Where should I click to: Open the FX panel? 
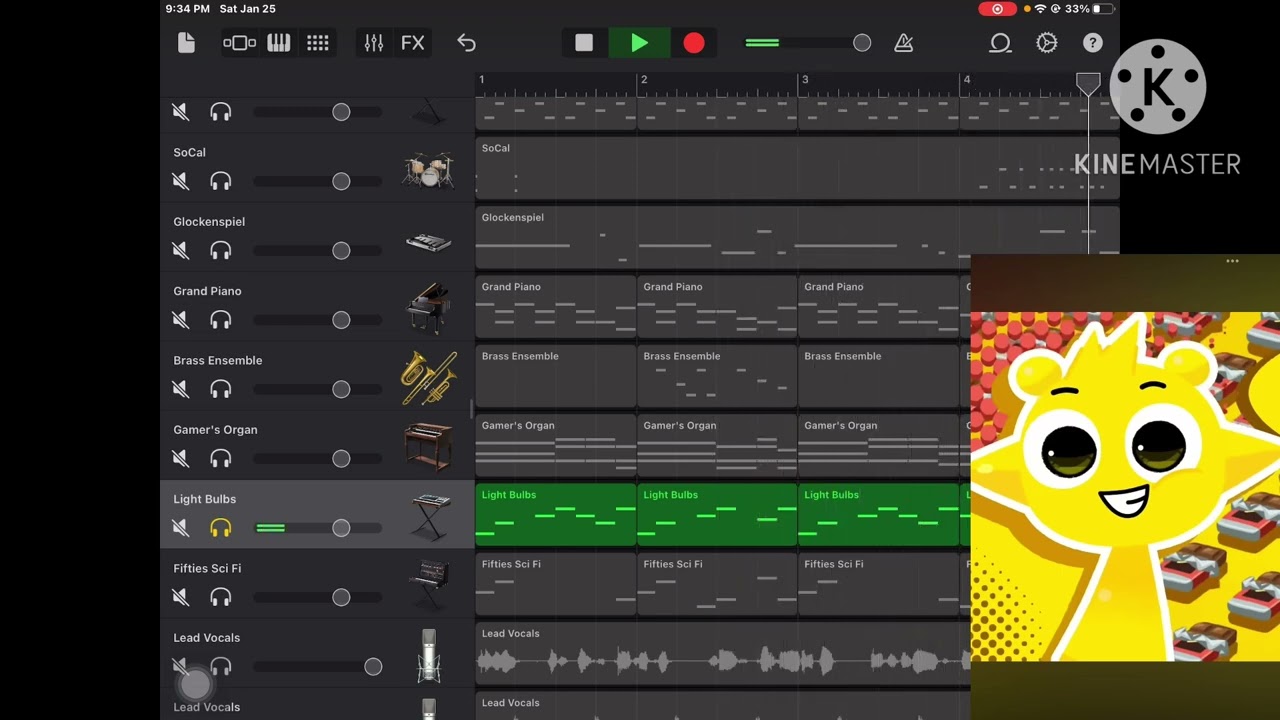(413, 43)
